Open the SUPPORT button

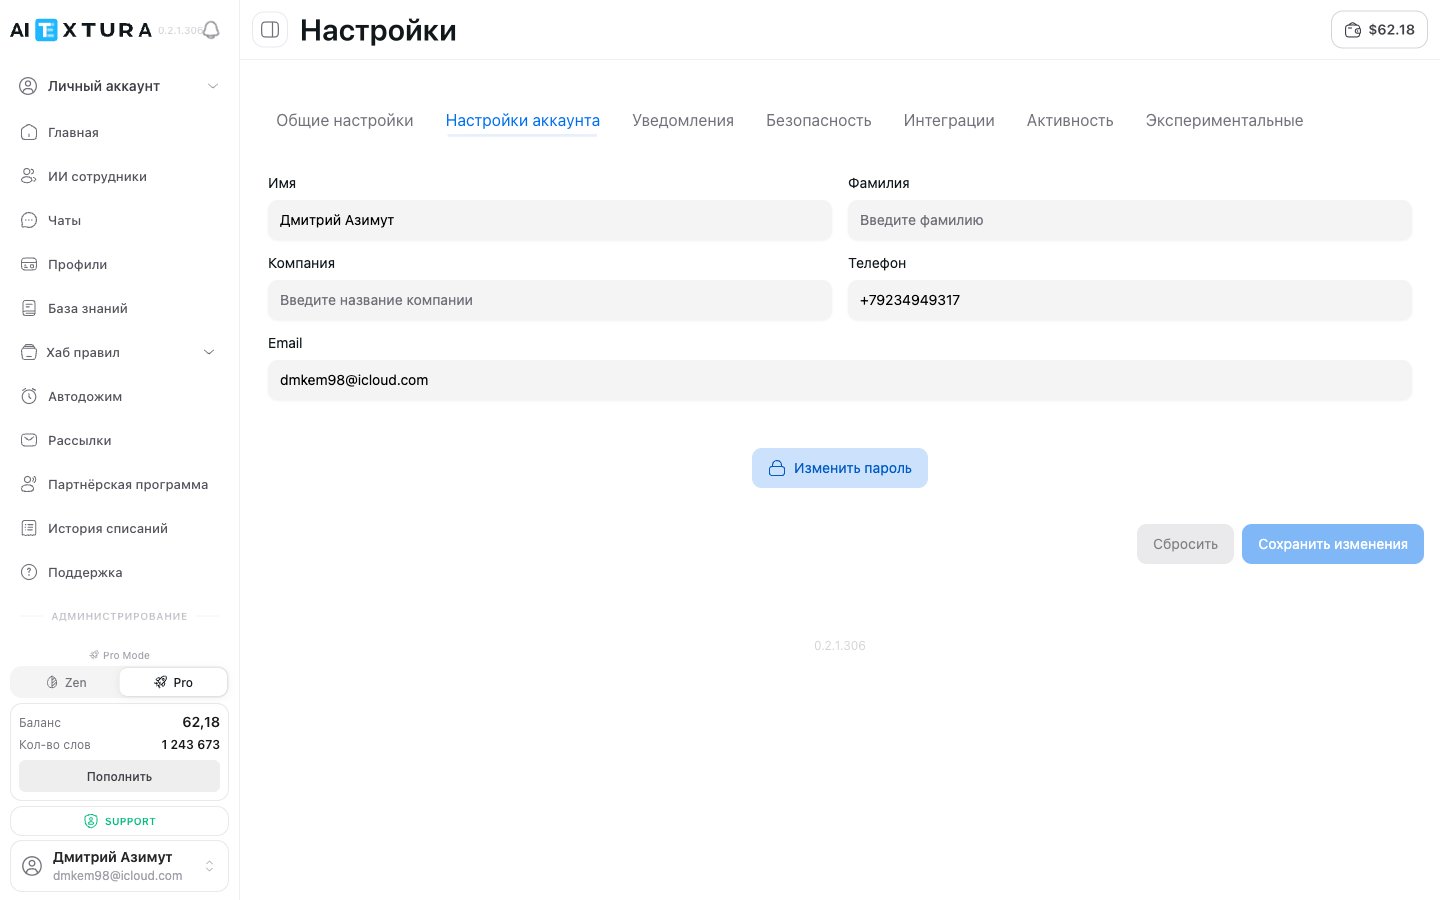(119, 821)
